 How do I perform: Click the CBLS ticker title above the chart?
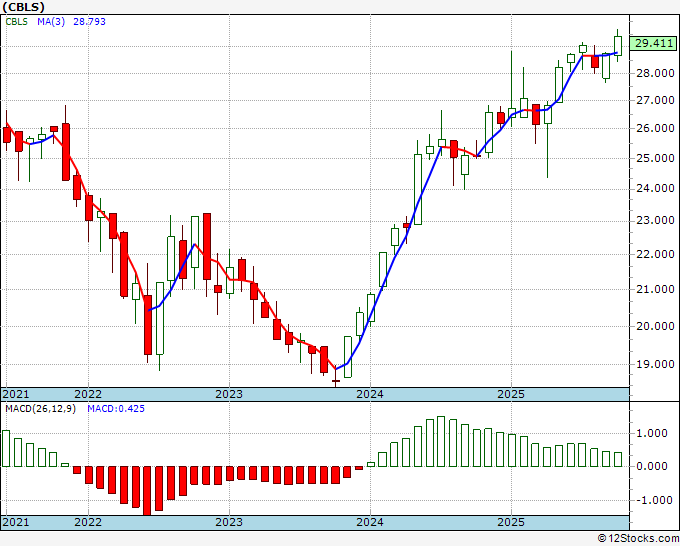tap(23, 7)
